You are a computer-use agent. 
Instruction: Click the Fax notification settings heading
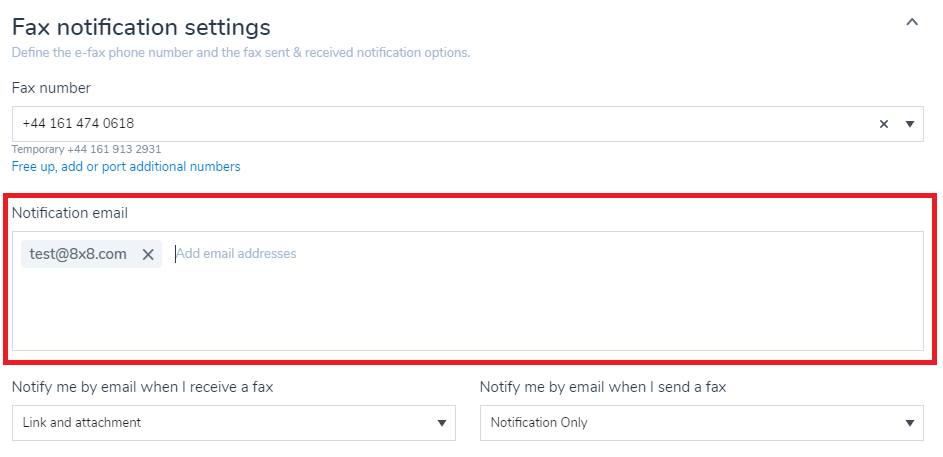click(x=141, y=27)
